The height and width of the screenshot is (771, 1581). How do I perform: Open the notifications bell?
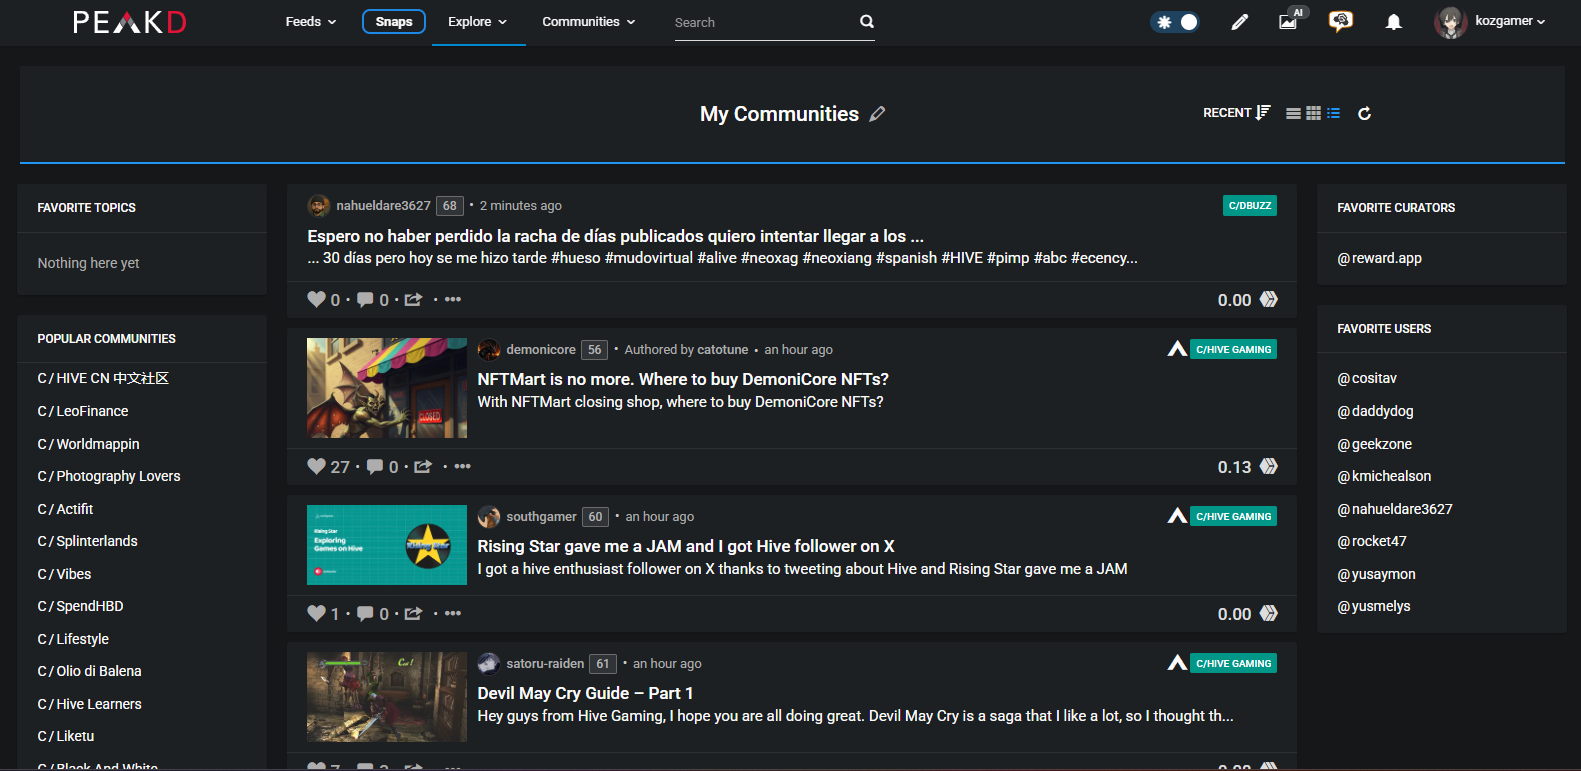coord(1393,22)
